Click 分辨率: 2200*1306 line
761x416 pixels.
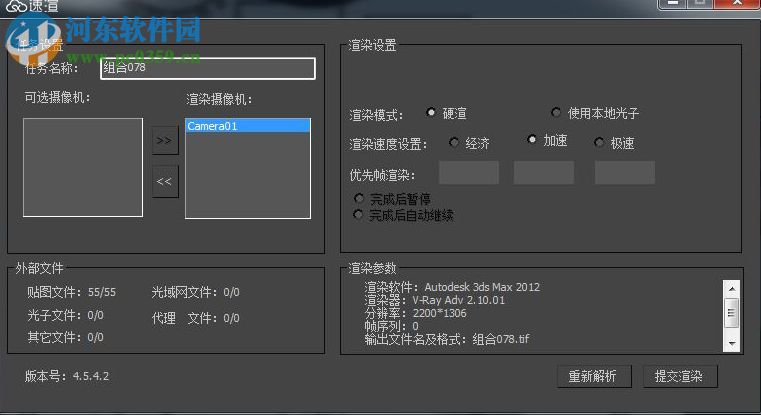pyautogui.click(x=415, y=313)
